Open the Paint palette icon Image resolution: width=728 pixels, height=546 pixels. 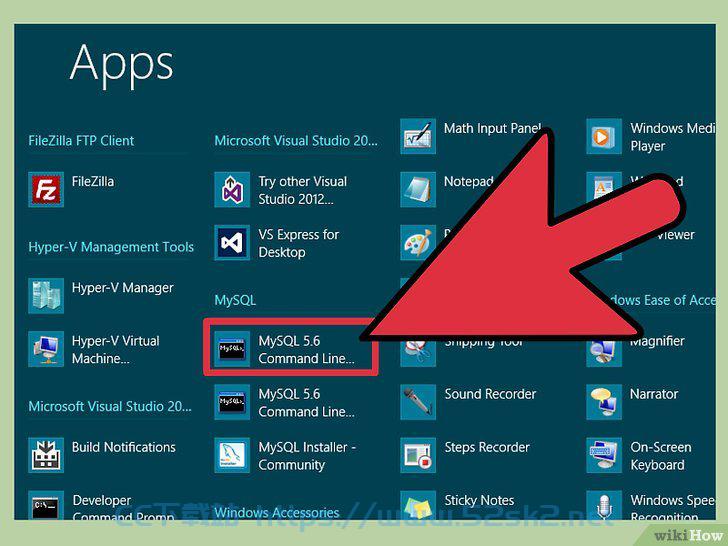point(418,243)
